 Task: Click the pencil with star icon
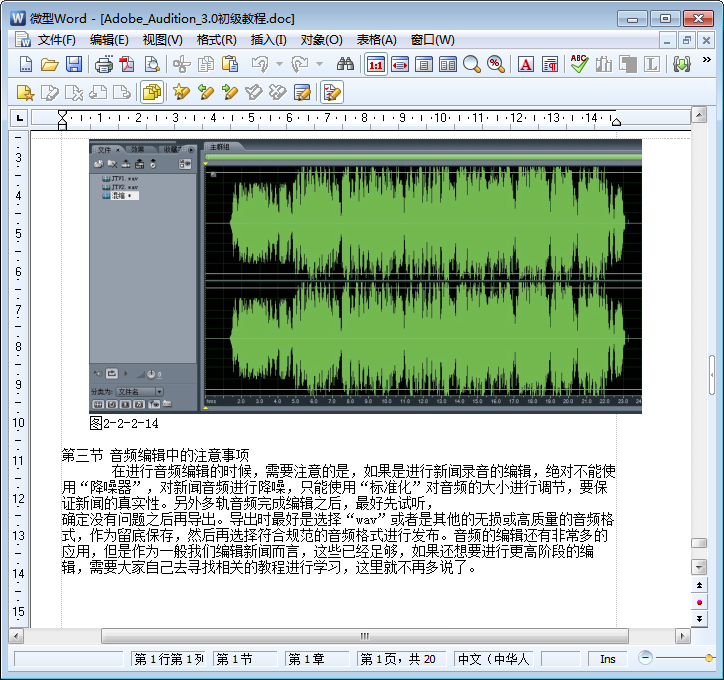click(x=181, y=93)
